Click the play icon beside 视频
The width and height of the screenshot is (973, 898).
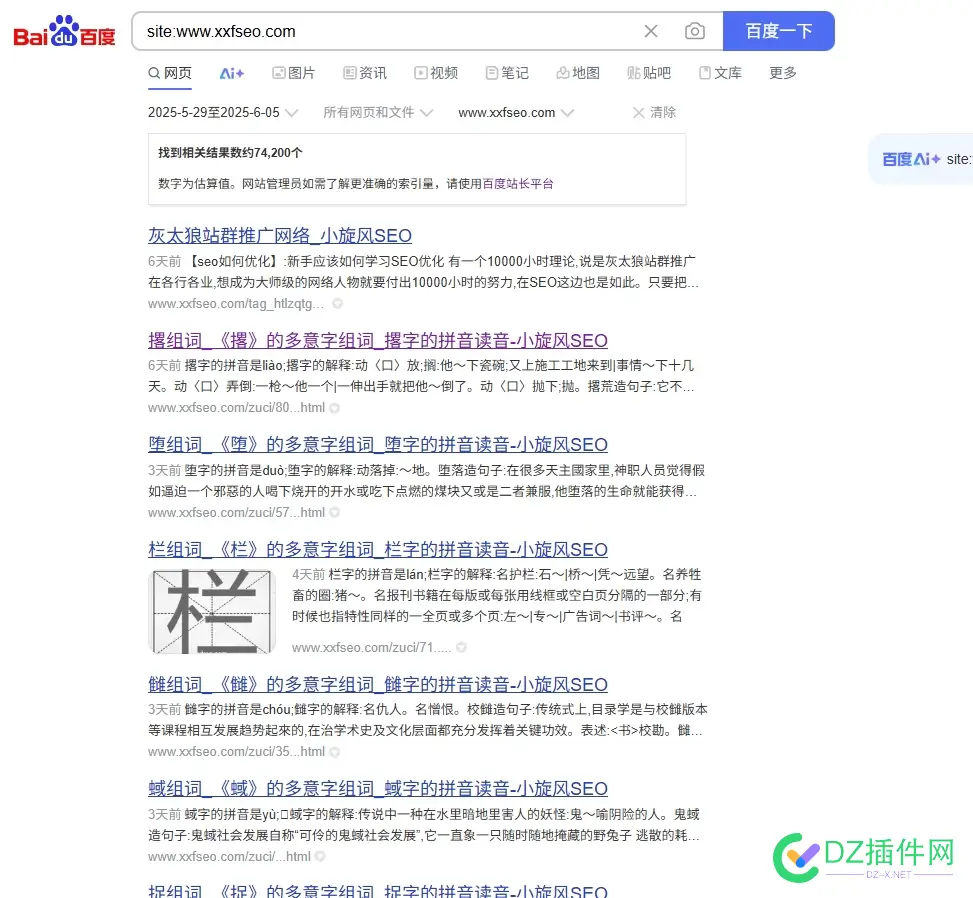pyautogui.click(x=421, y=73)
